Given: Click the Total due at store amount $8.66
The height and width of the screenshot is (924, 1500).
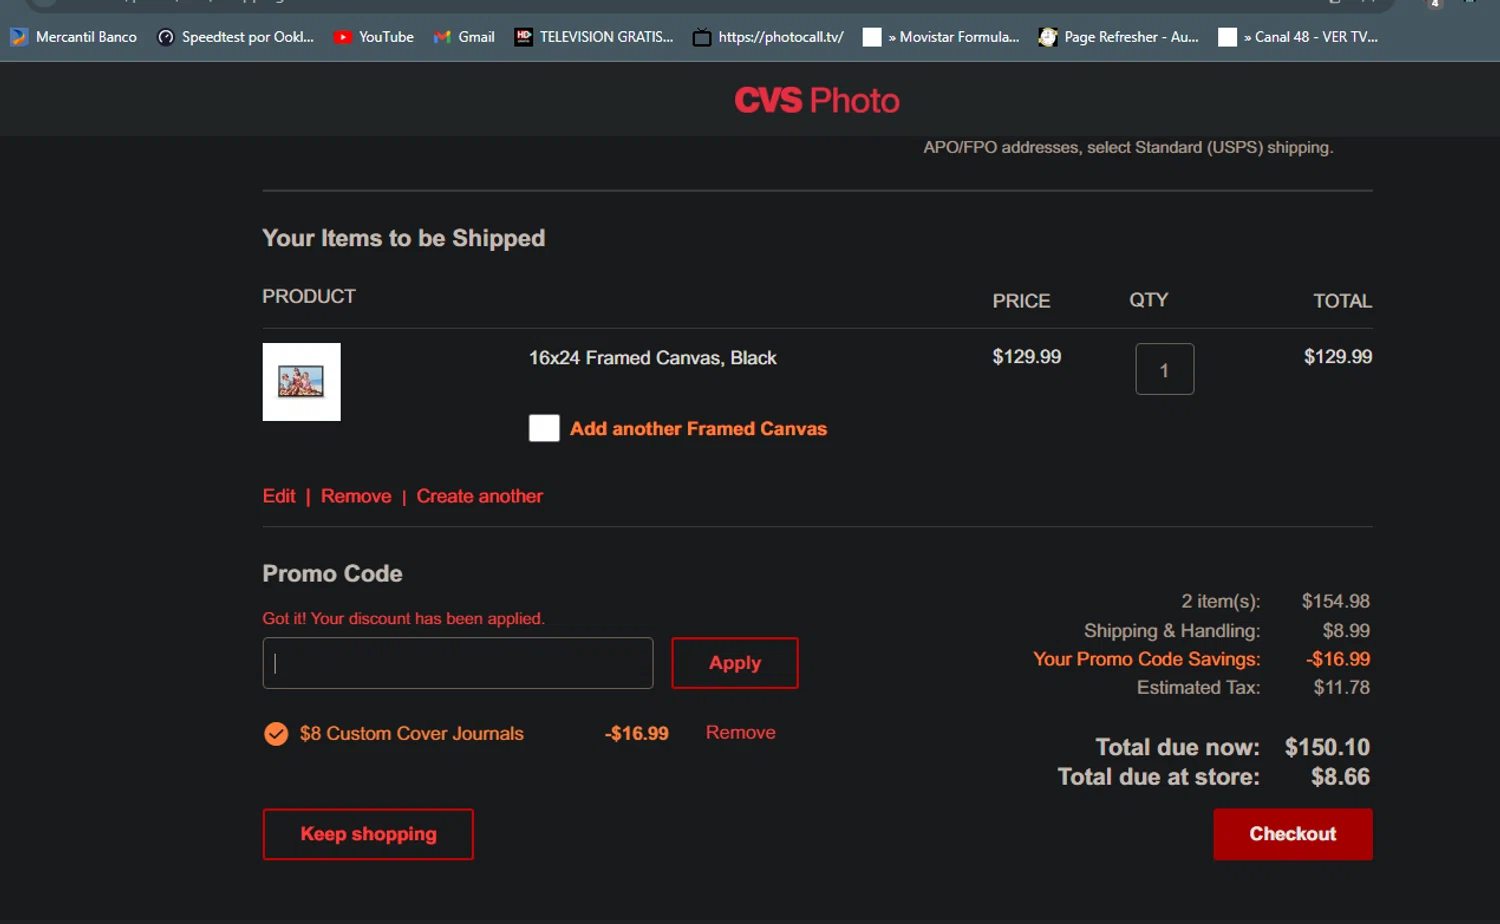Looking at the screenshot, I should point(1340,777).
